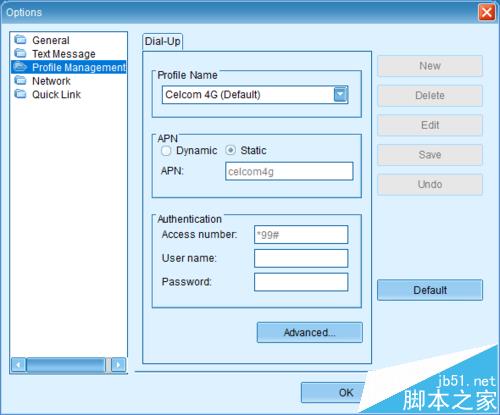This screenshot has width=500, height=415.
Task: Click the Quick Link folder icon
Action: tap(20, 94)
